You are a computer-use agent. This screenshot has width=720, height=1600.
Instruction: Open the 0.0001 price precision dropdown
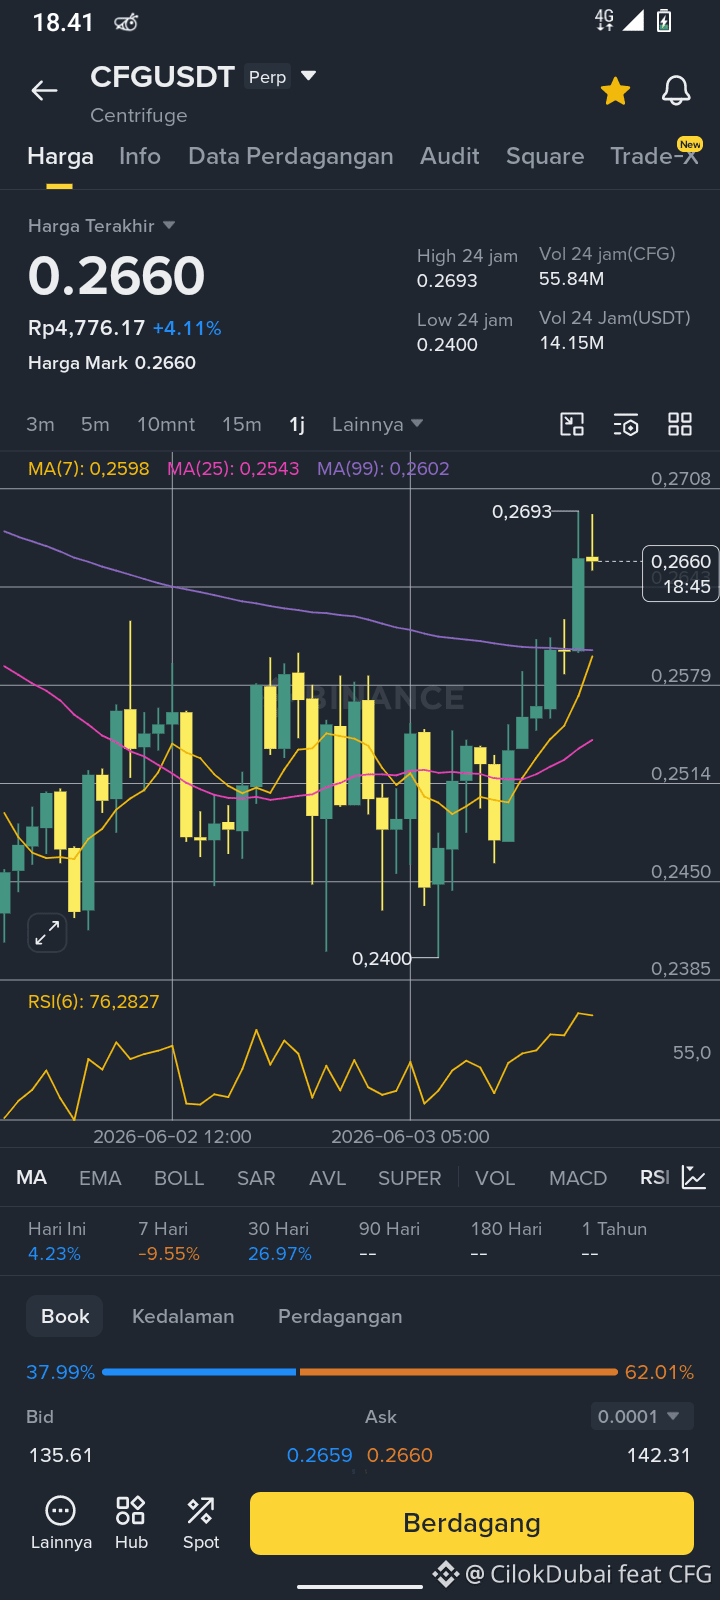pos(641,1416)
